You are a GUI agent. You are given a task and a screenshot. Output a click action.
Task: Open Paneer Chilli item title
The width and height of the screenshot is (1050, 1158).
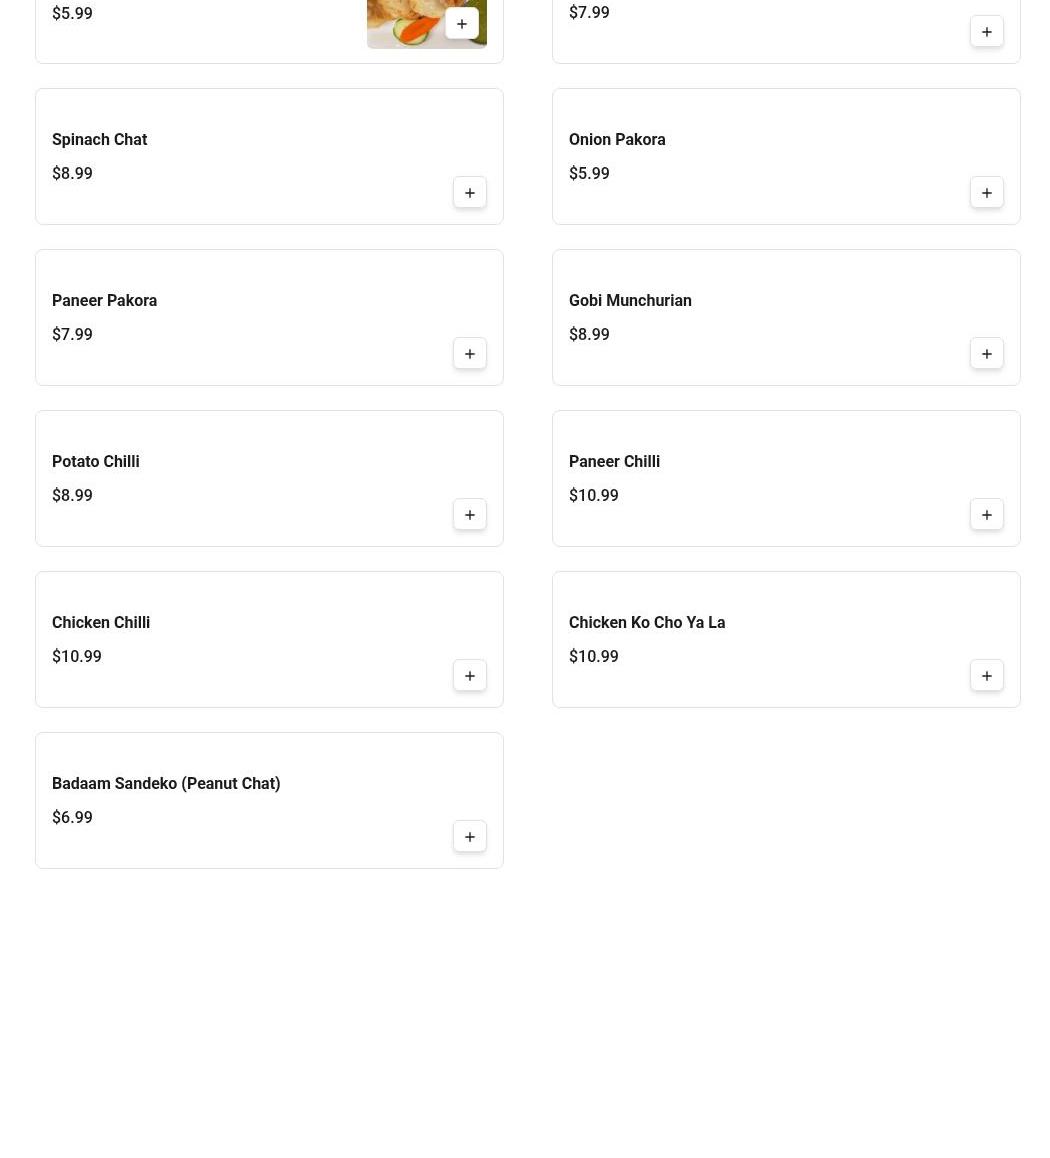coord(613,462)
